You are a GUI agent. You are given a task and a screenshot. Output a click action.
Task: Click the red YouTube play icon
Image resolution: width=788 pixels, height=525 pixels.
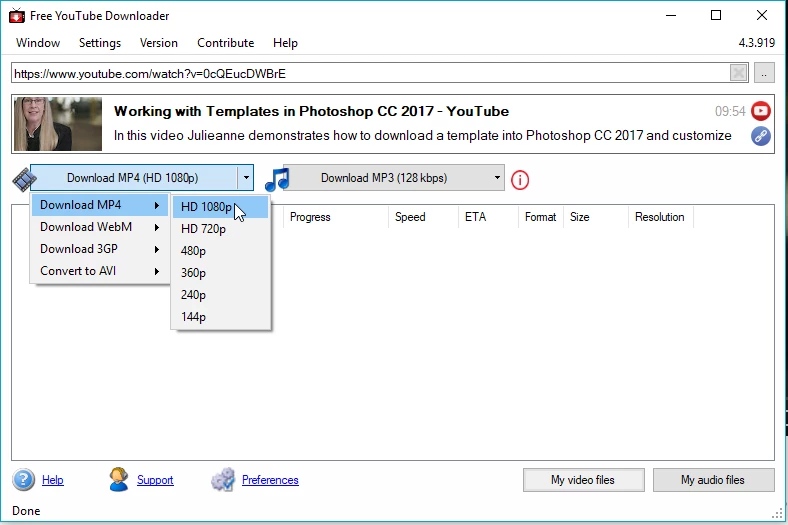pos(761,111)
